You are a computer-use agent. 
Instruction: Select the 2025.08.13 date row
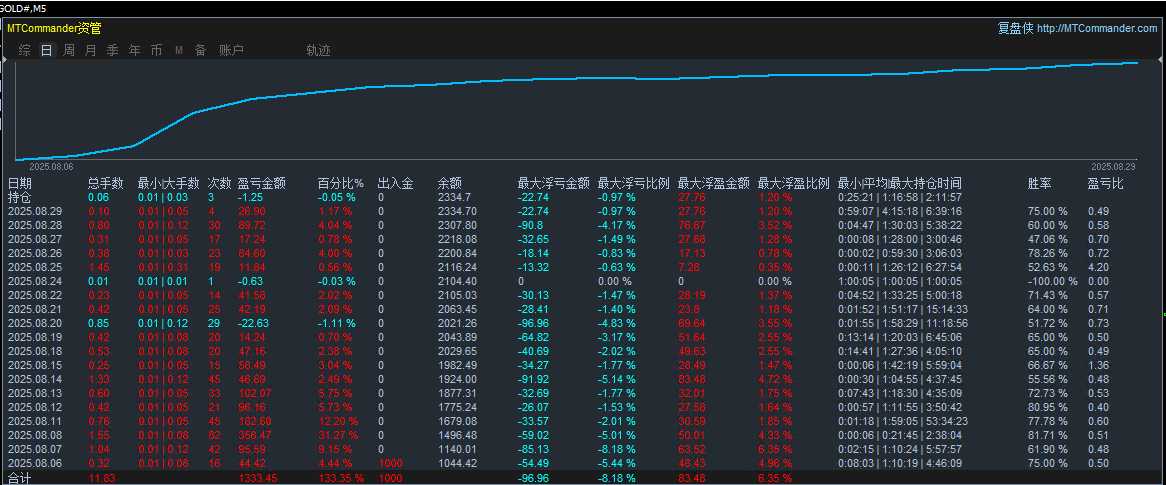[34, 394]
